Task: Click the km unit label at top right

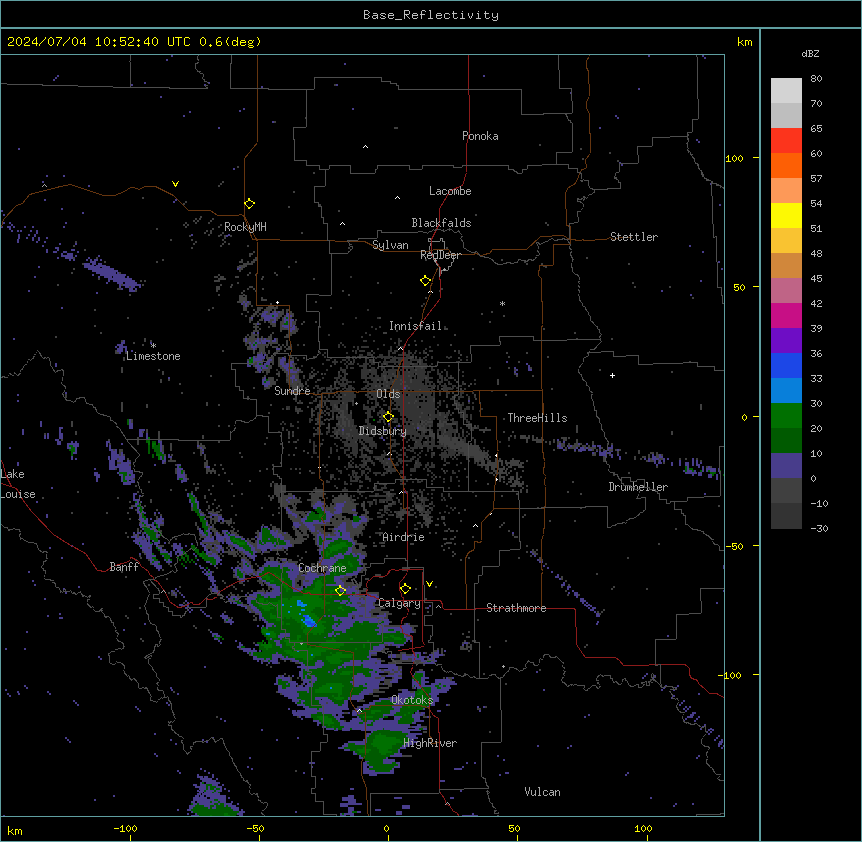Action: pos(744,42)
